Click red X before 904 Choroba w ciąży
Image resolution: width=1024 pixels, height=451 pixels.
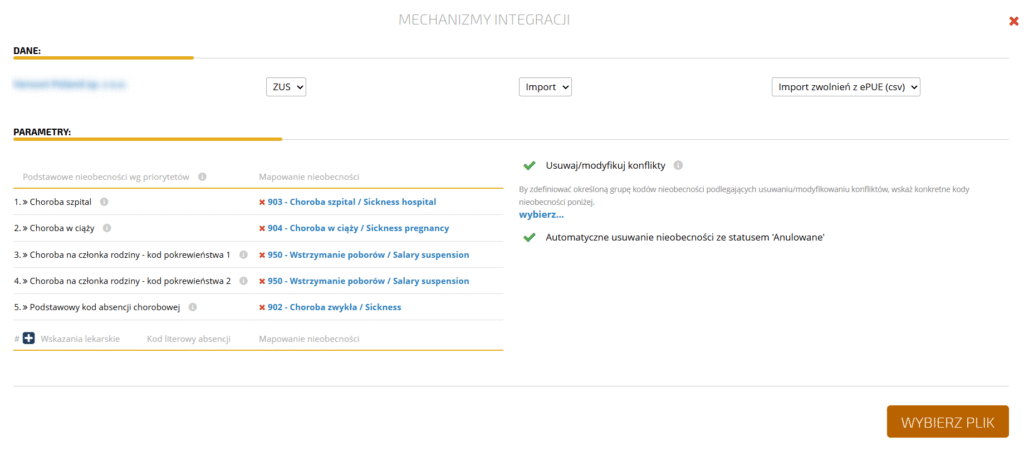click(262, 228)
